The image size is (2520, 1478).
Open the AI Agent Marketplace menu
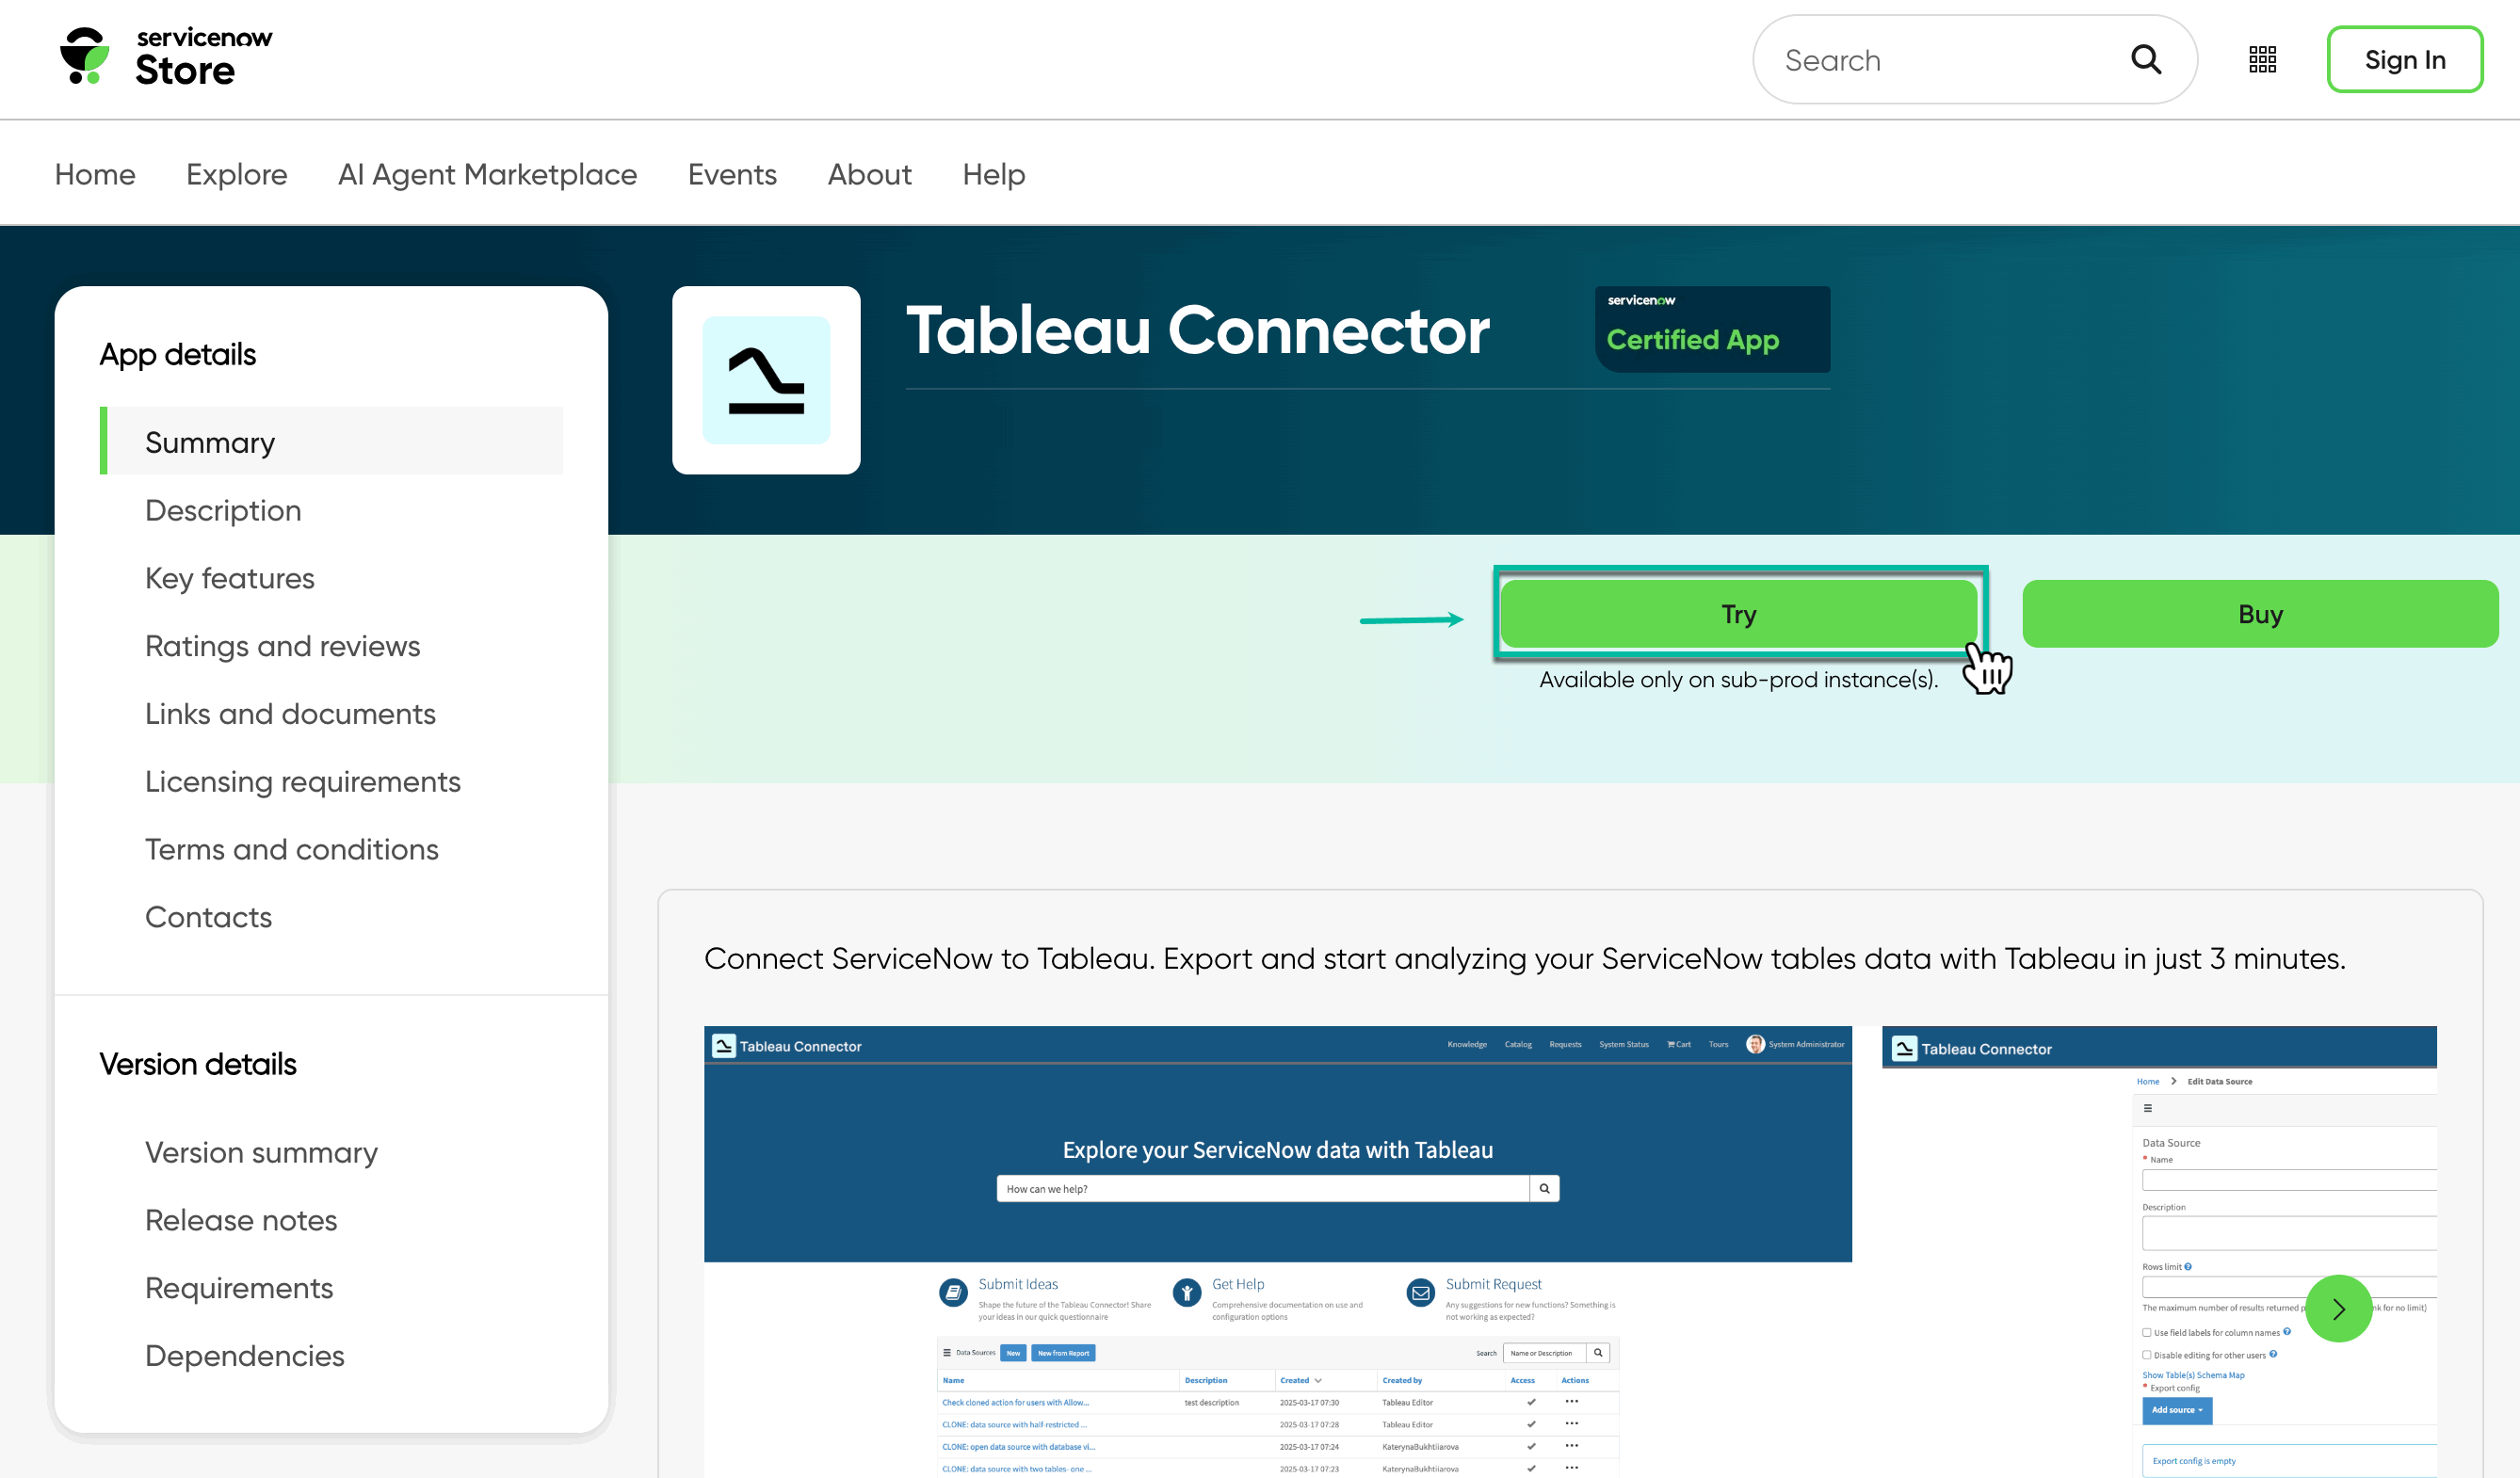[x=487, y=174]
